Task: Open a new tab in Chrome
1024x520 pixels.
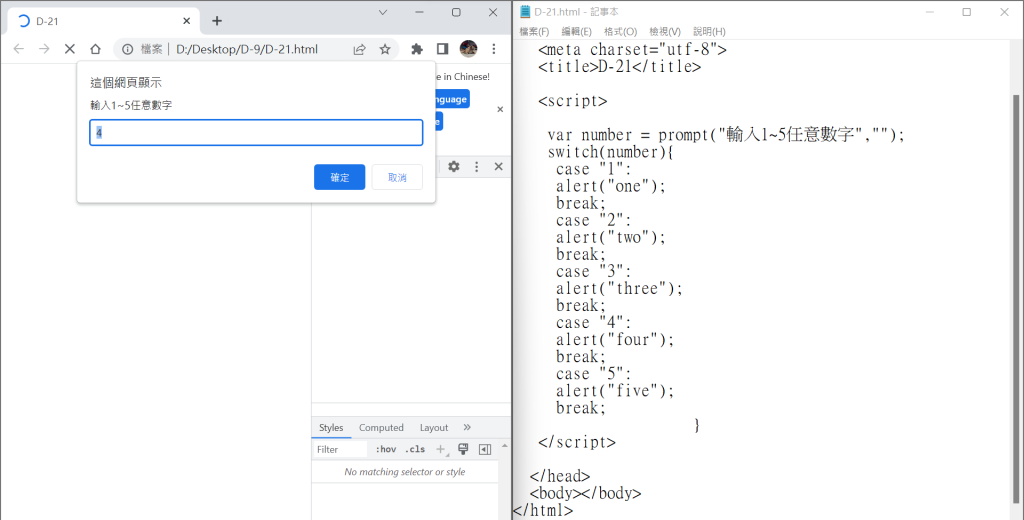Action: pyautogui.click(x=217, y=21)
